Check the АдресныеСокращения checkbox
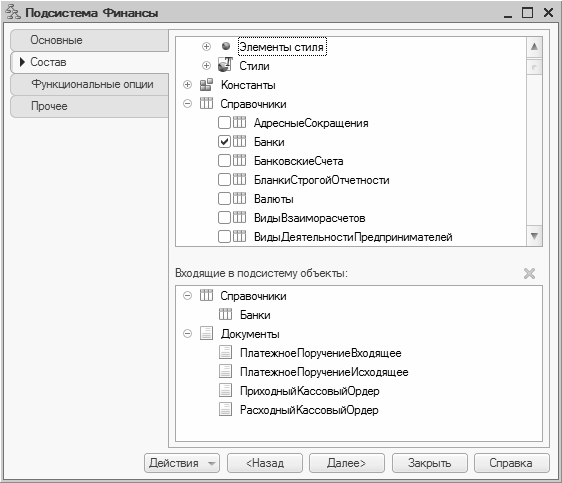 [x=224, y=123]
